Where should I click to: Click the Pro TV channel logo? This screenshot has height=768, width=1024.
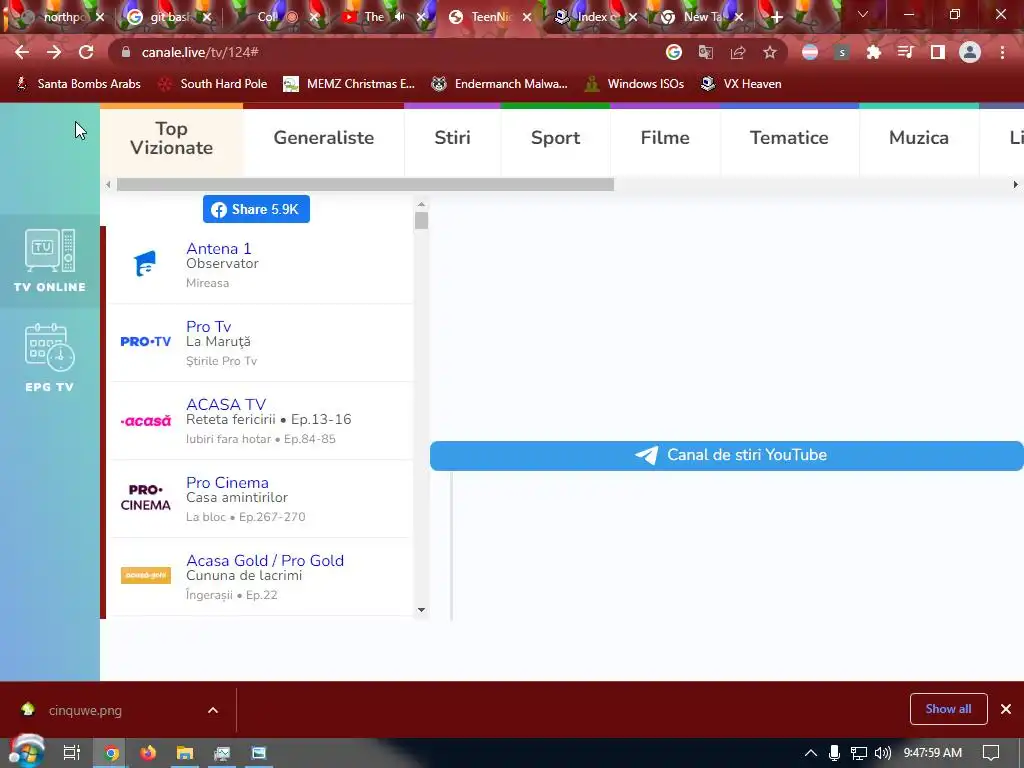(146, 342)
